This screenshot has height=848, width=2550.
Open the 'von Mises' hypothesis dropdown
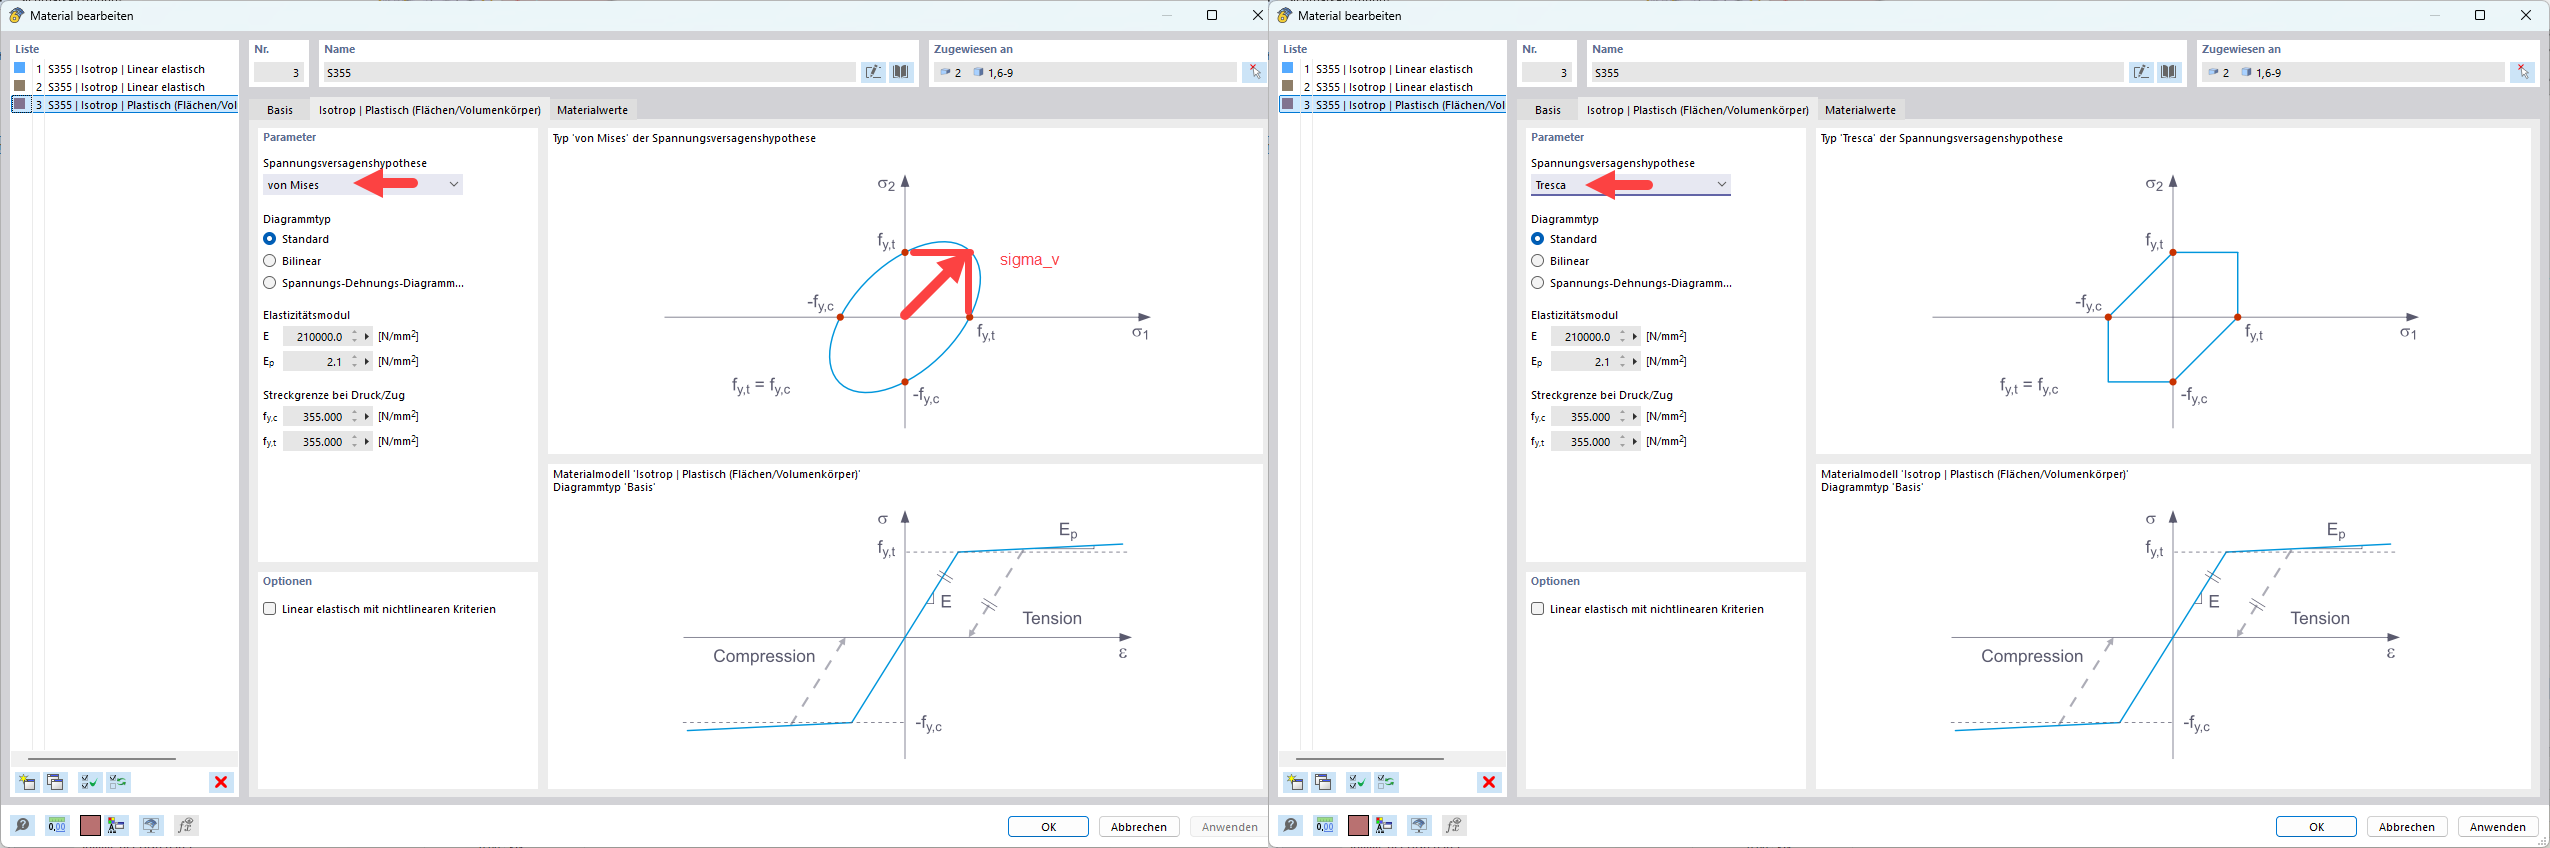[x=453, y=185]
